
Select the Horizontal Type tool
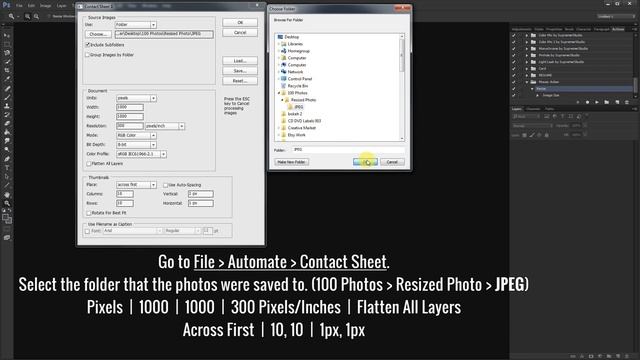pos(7,168)
